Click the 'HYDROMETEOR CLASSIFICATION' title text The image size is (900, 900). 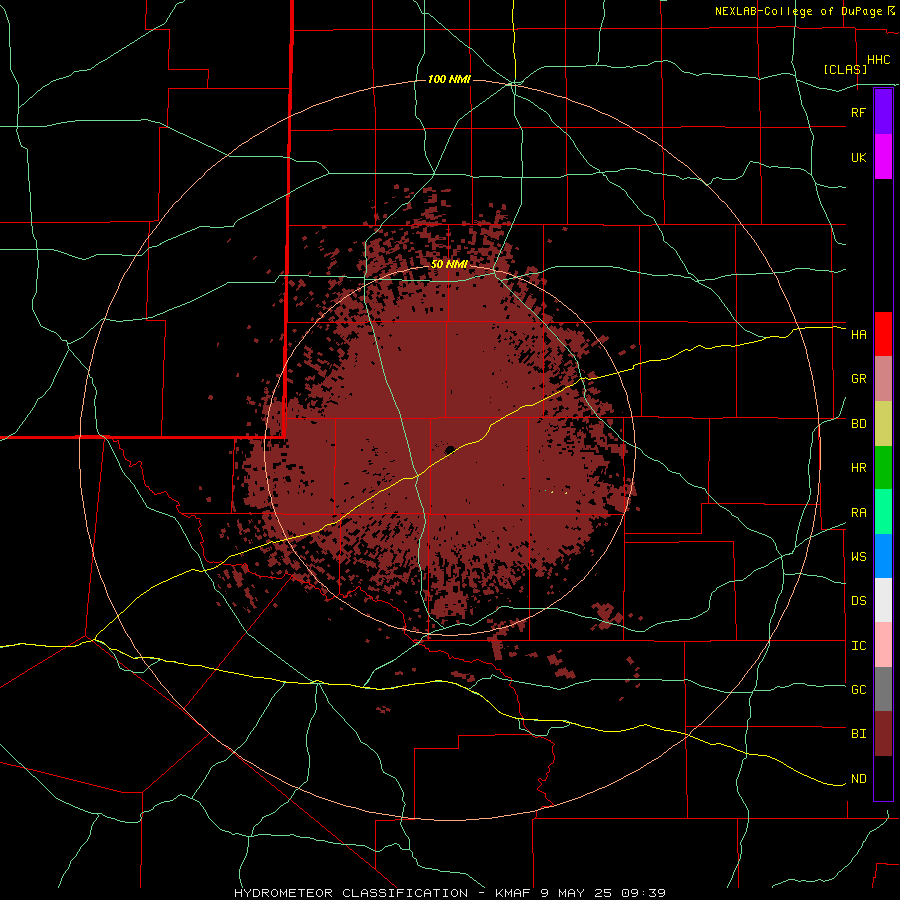(351, 893)
